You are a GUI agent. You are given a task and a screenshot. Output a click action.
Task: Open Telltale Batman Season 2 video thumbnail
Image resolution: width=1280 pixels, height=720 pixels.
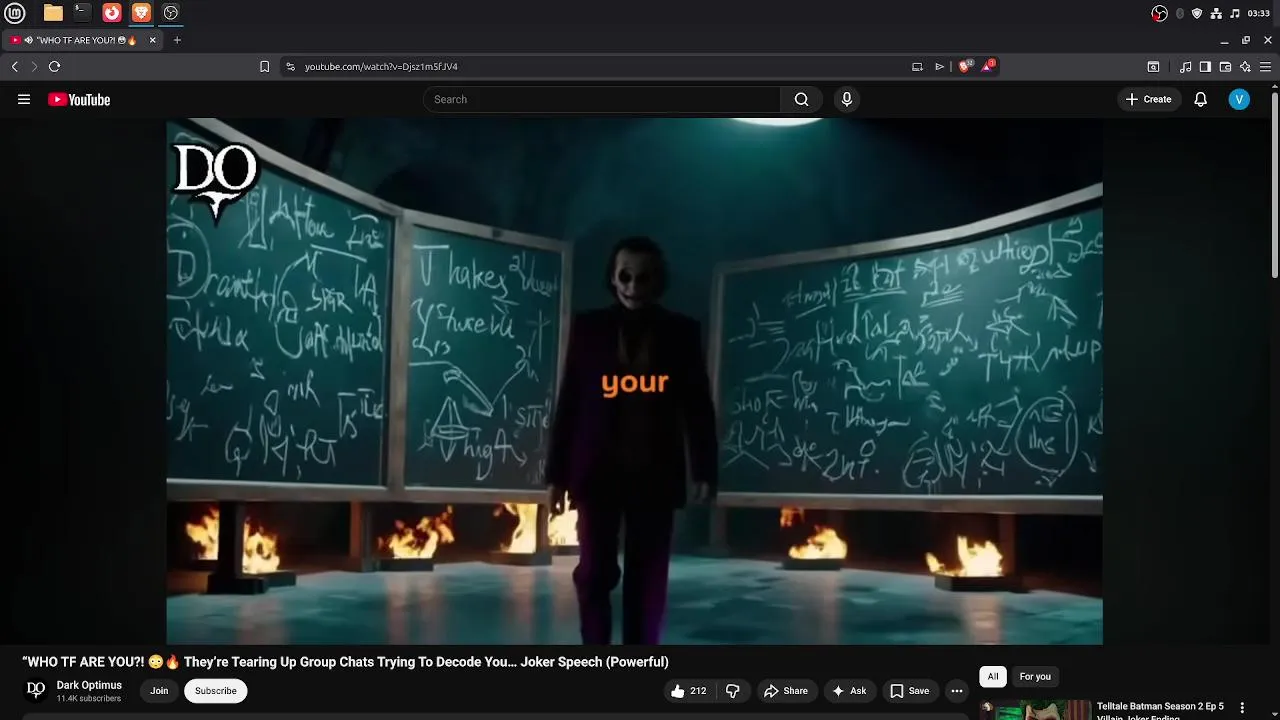pos(1035,709)
